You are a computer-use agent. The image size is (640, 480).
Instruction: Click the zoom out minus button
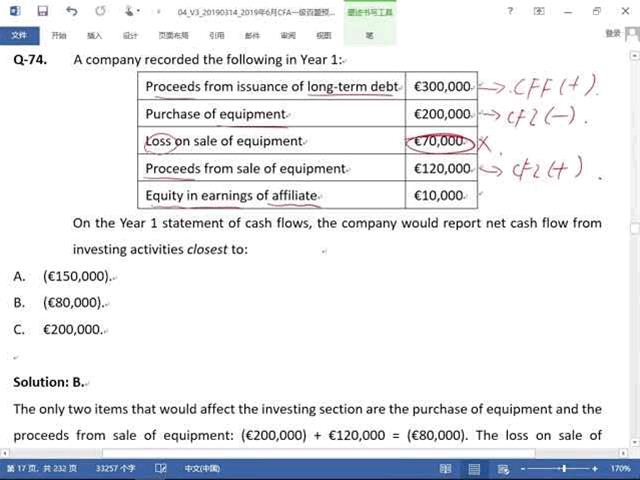click(x=523, y=469)
